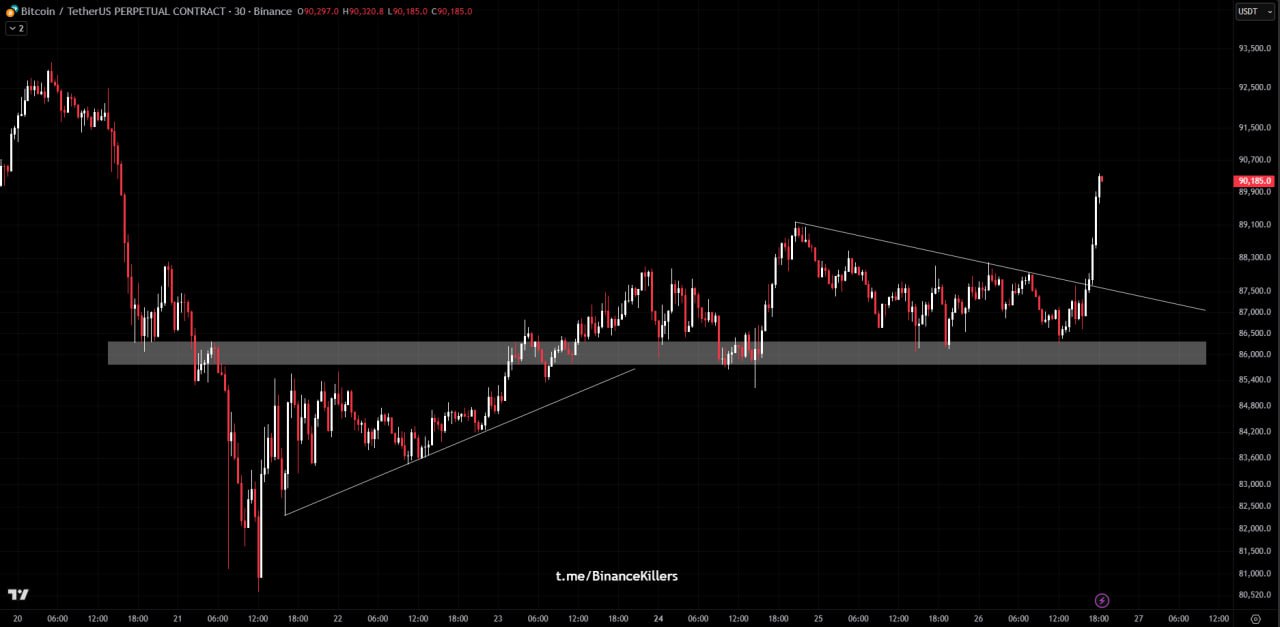Open the USDT currency dropdown
The height and width of the screenshot is (627, 1280).
point(1250,12)
